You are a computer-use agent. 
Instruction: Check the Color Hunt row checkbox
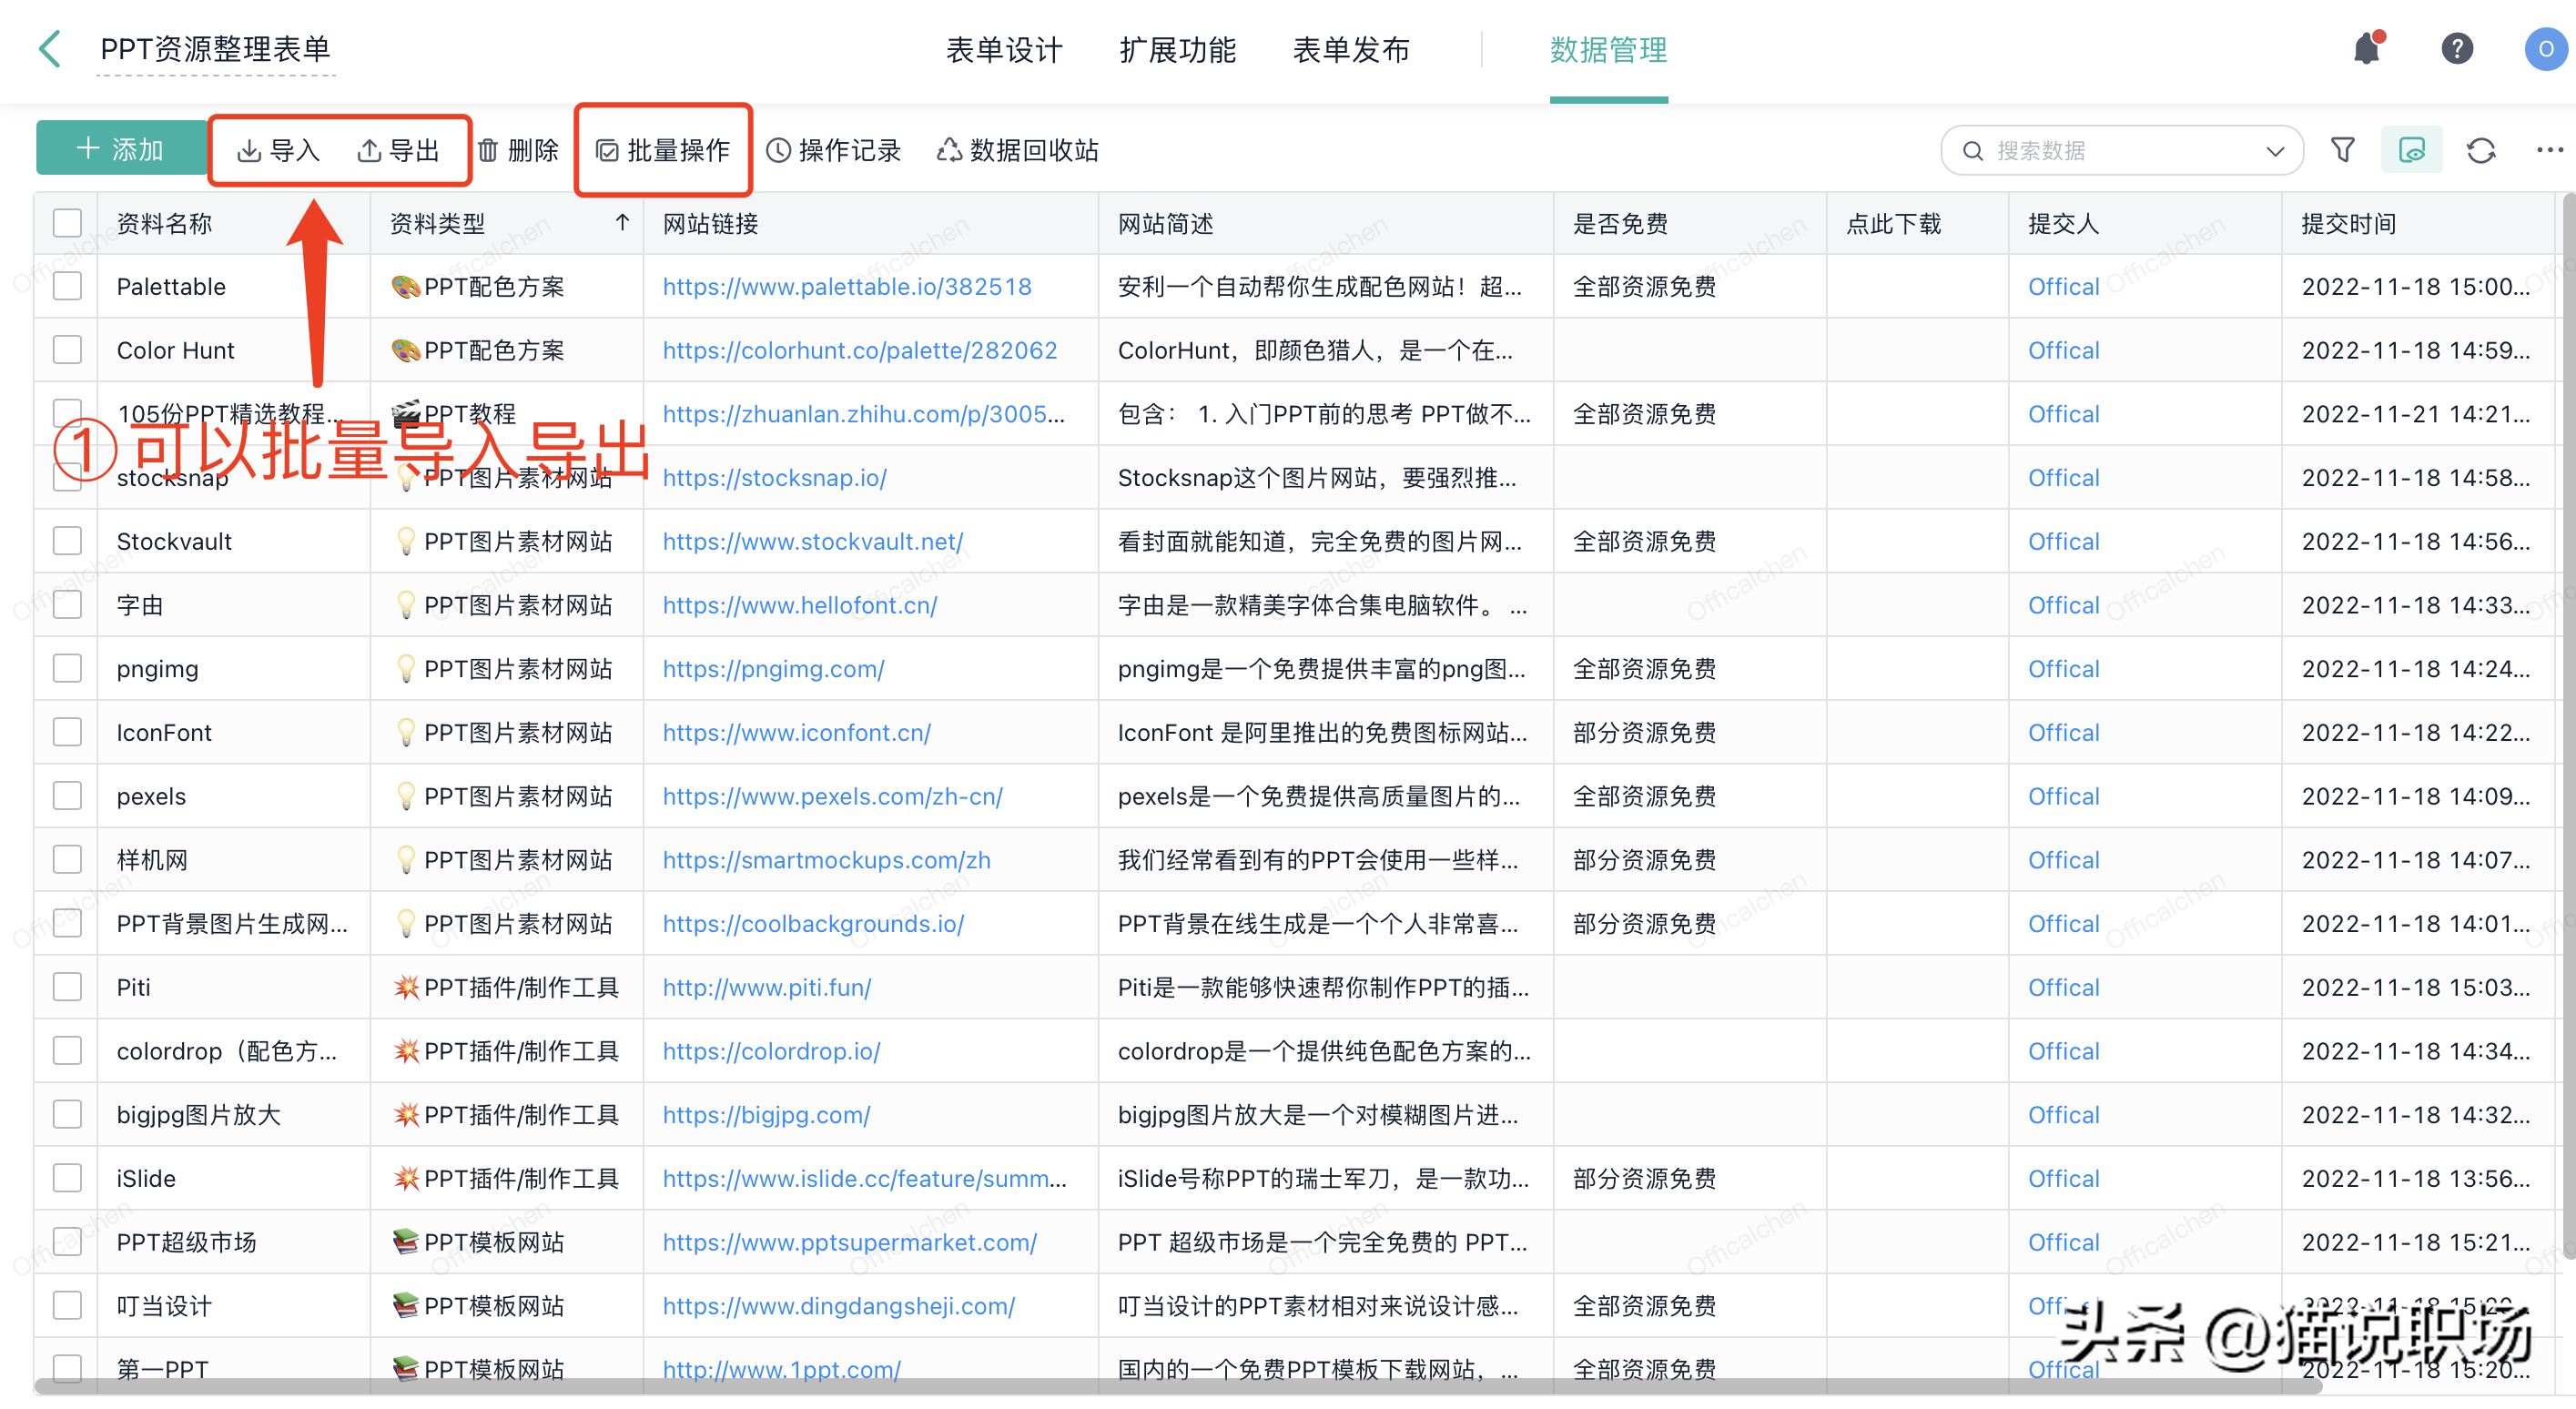click(67, 350)
